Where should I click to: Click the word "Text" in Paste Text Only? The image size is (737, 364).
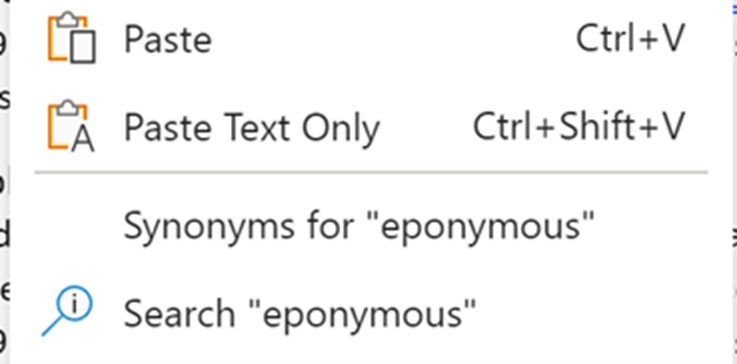coord(256,127)
